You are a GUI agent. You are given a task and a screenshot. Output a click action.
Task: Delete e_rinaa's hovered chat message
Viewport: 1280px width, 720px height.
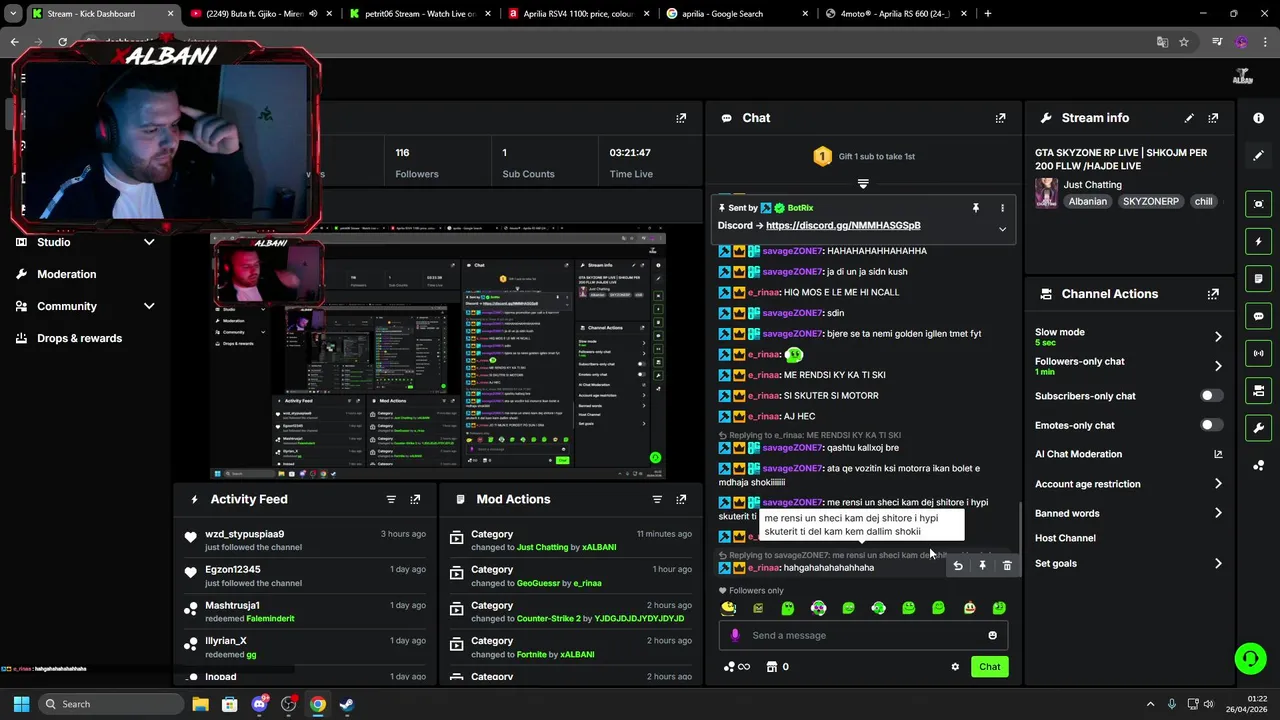click(1007, 566)
